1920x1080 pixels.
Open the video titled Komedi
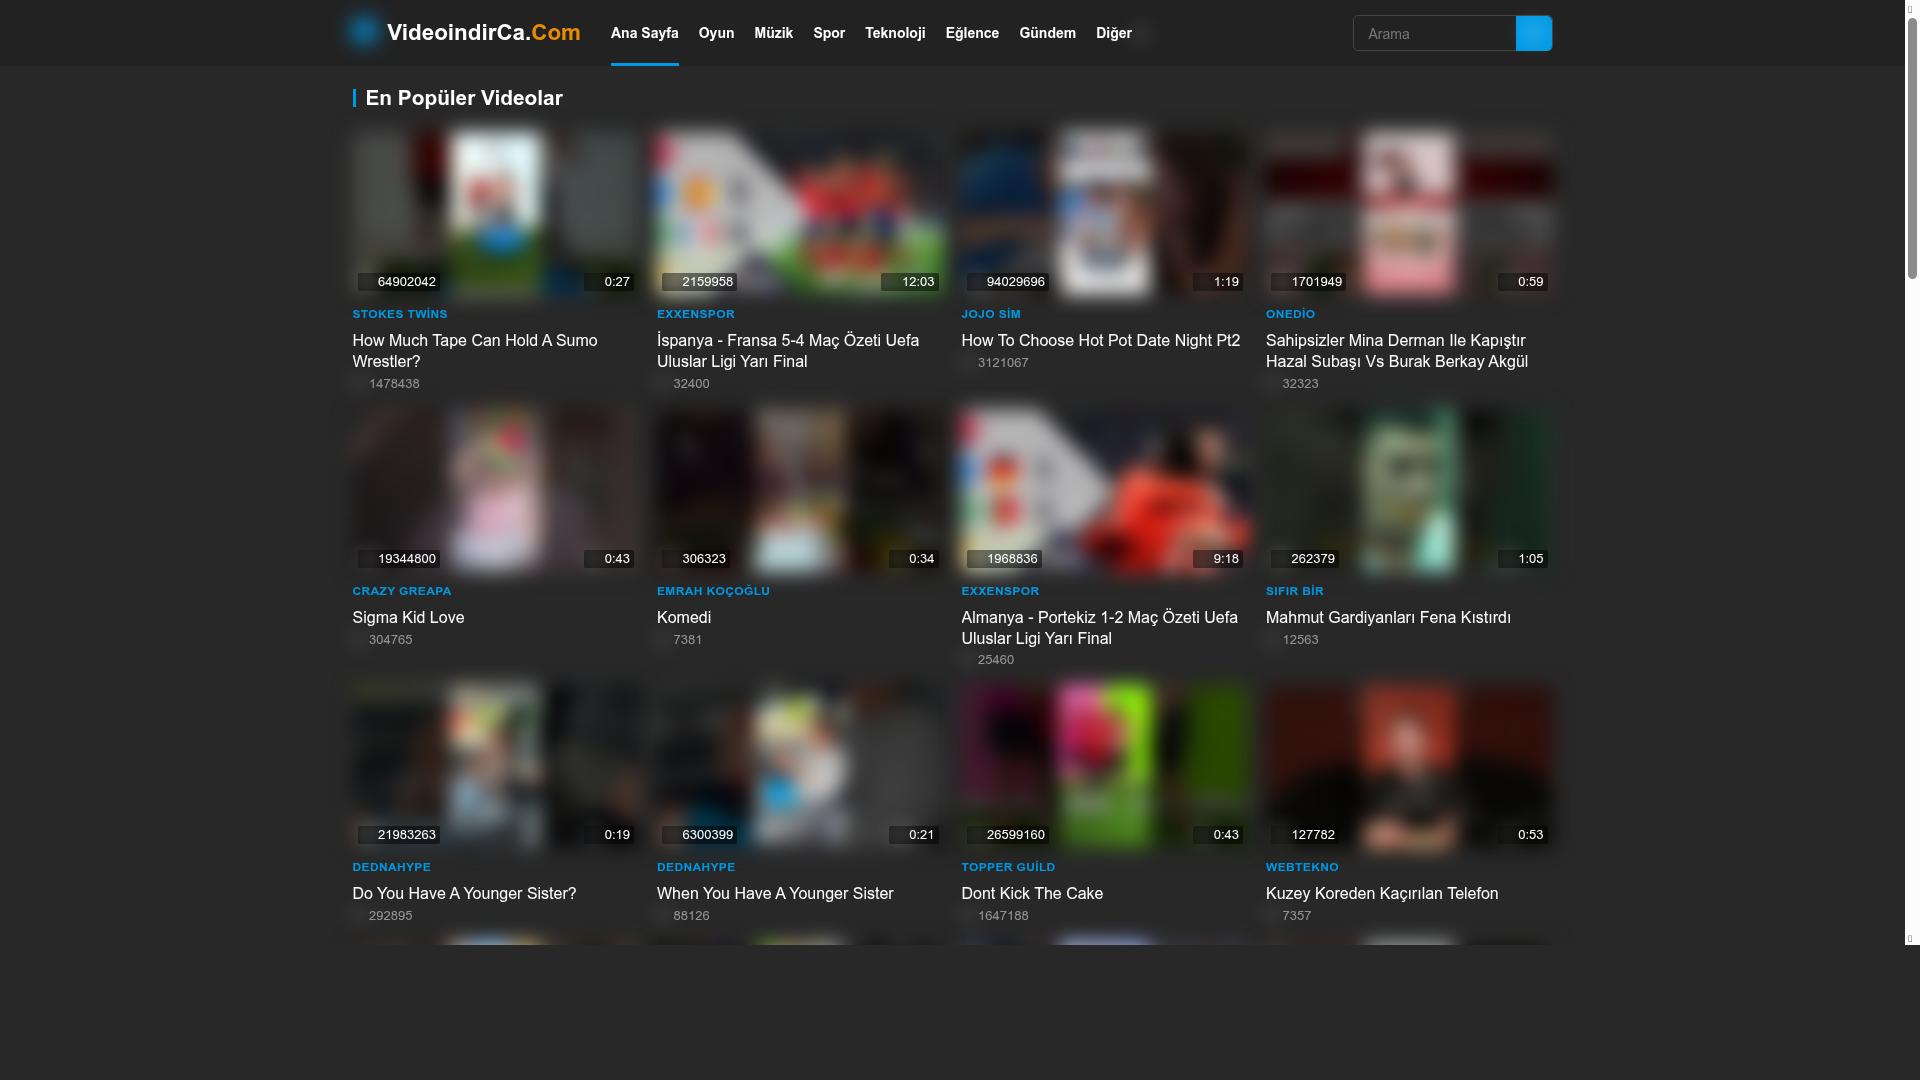click(x=683, y=617)
